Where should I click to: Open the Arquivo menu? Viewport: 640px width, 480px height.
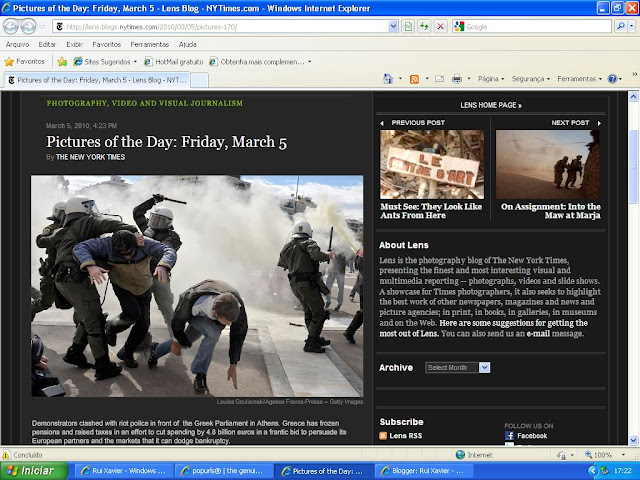17,44
